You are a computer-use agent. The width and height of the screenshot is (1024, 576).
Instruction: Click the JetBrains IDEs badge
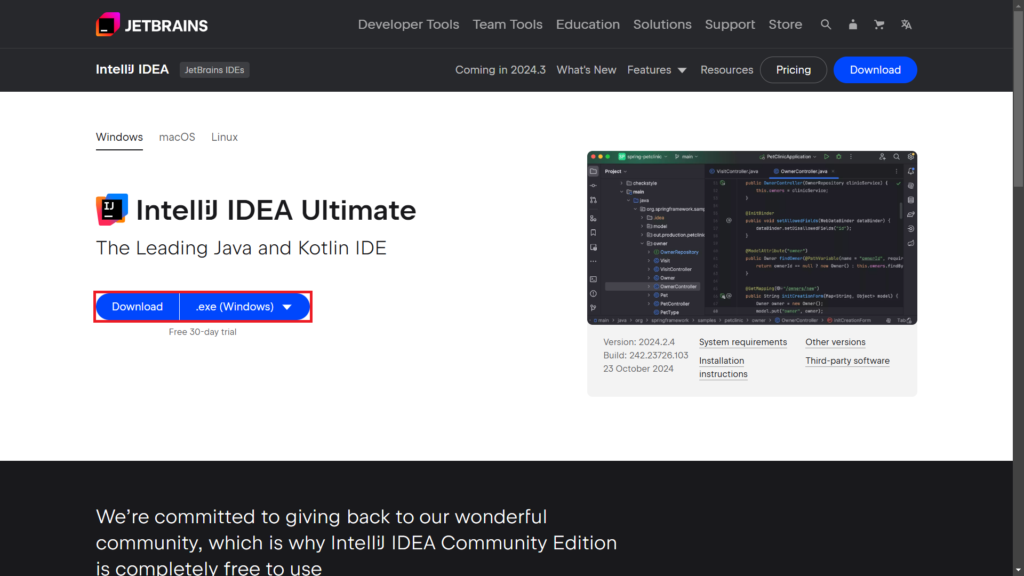(214, 70)
